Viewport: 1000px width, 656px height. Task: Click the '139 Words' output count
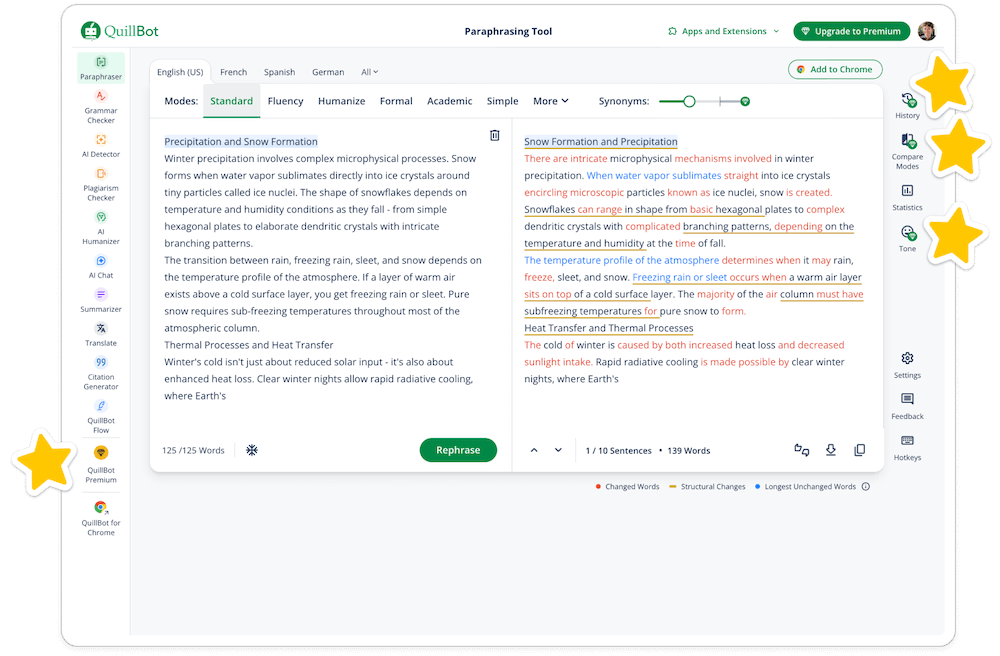[689, 451]
